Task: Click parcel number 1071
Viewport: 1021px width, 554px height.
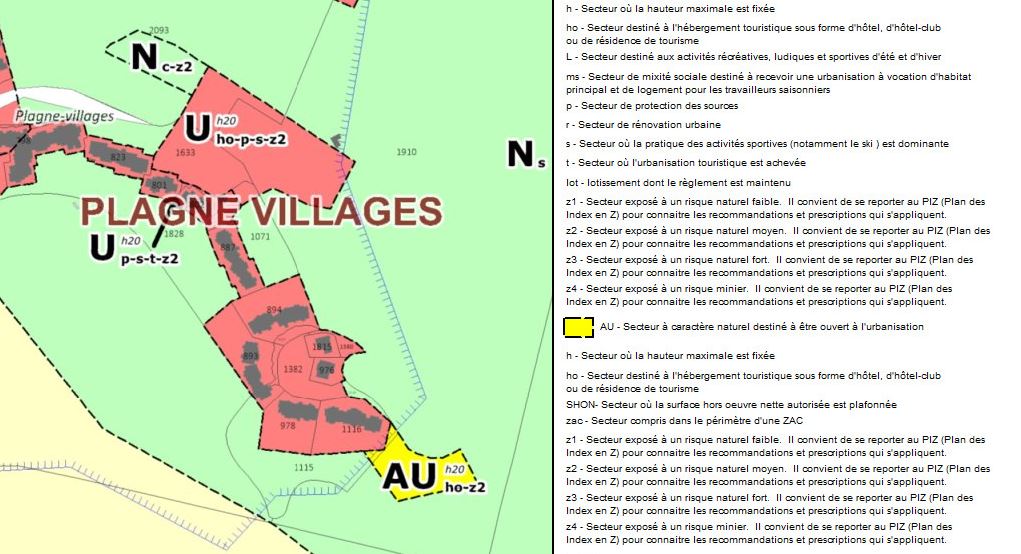Action: 261,237
